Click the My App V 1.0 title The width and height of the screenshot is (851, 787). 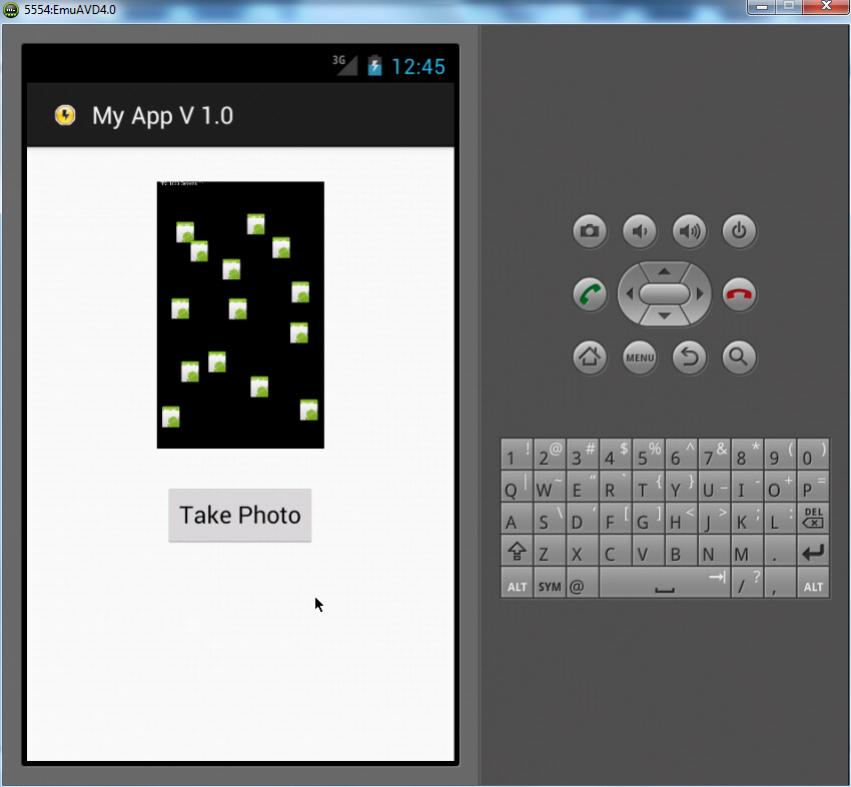point(163,116)
